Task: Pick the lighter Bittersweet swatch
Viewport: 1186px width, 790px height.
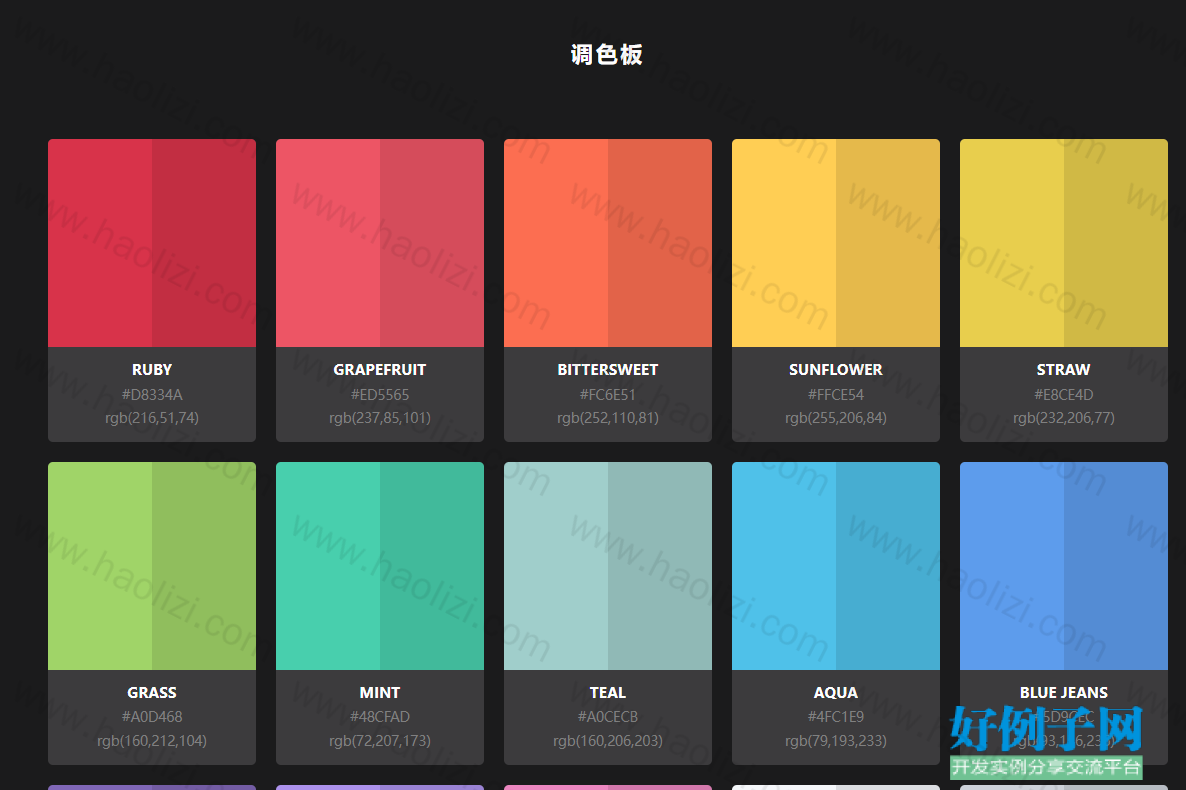Action: (556, 243)
